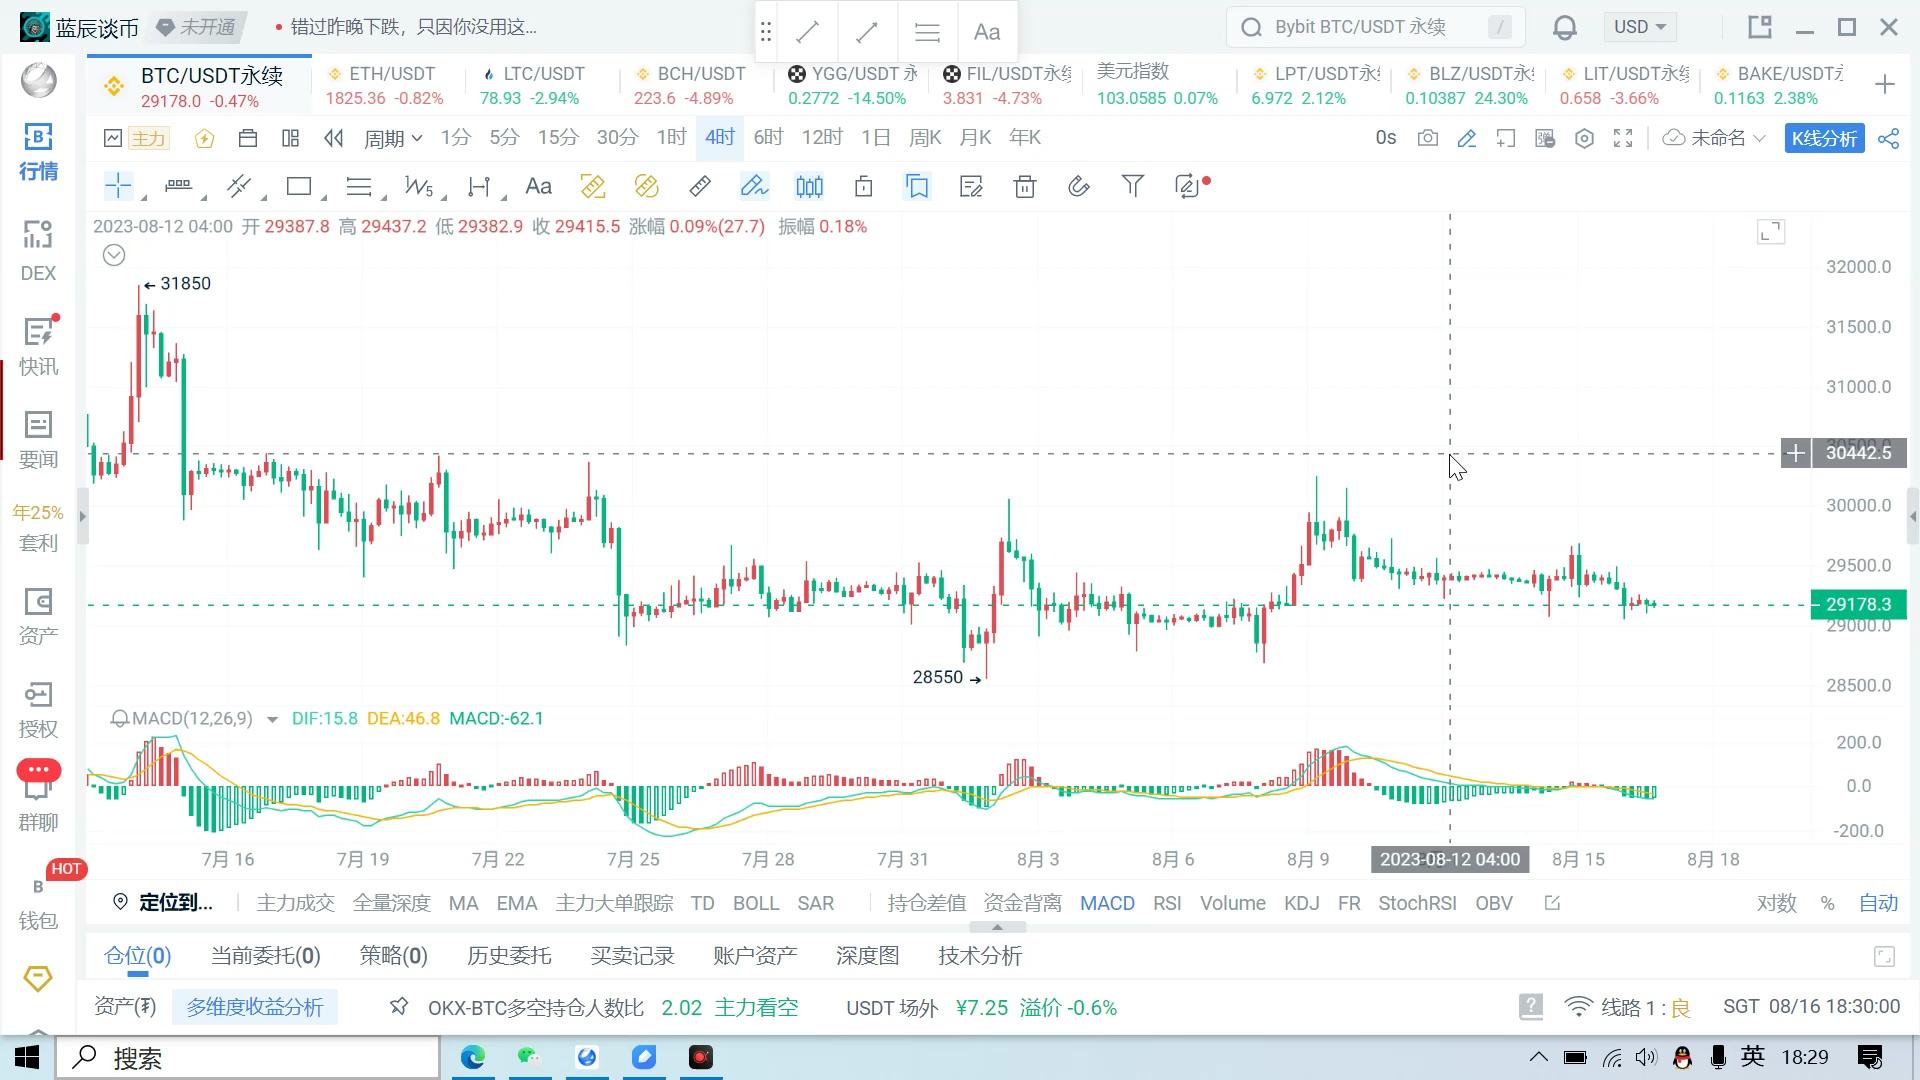Viewport: 1920px width, 1080px height.
Task: Switch to ETH/USDT ticker tab
Action: point(385,85)
